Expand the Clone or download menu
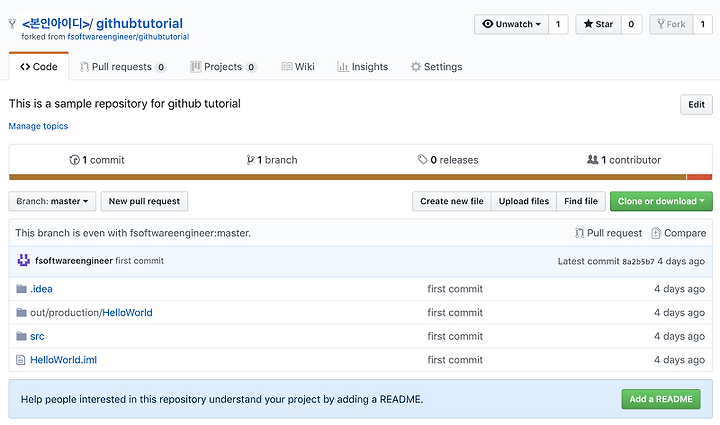 point(661,201)
